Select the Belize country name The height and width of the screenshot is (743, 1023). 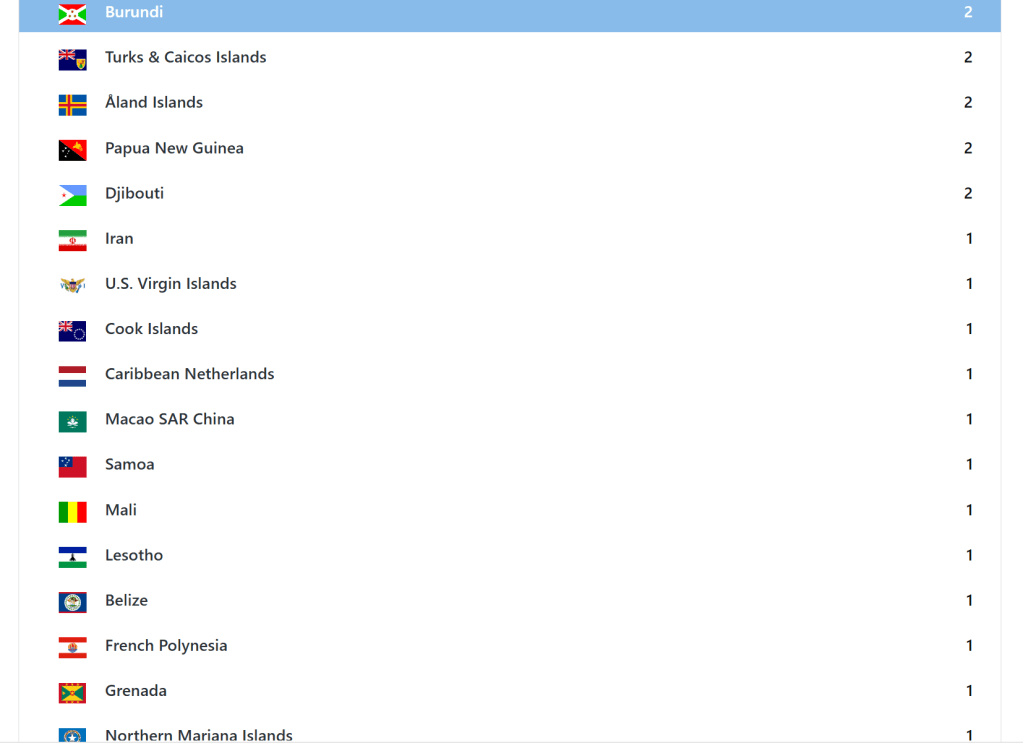tap(126, 600)
